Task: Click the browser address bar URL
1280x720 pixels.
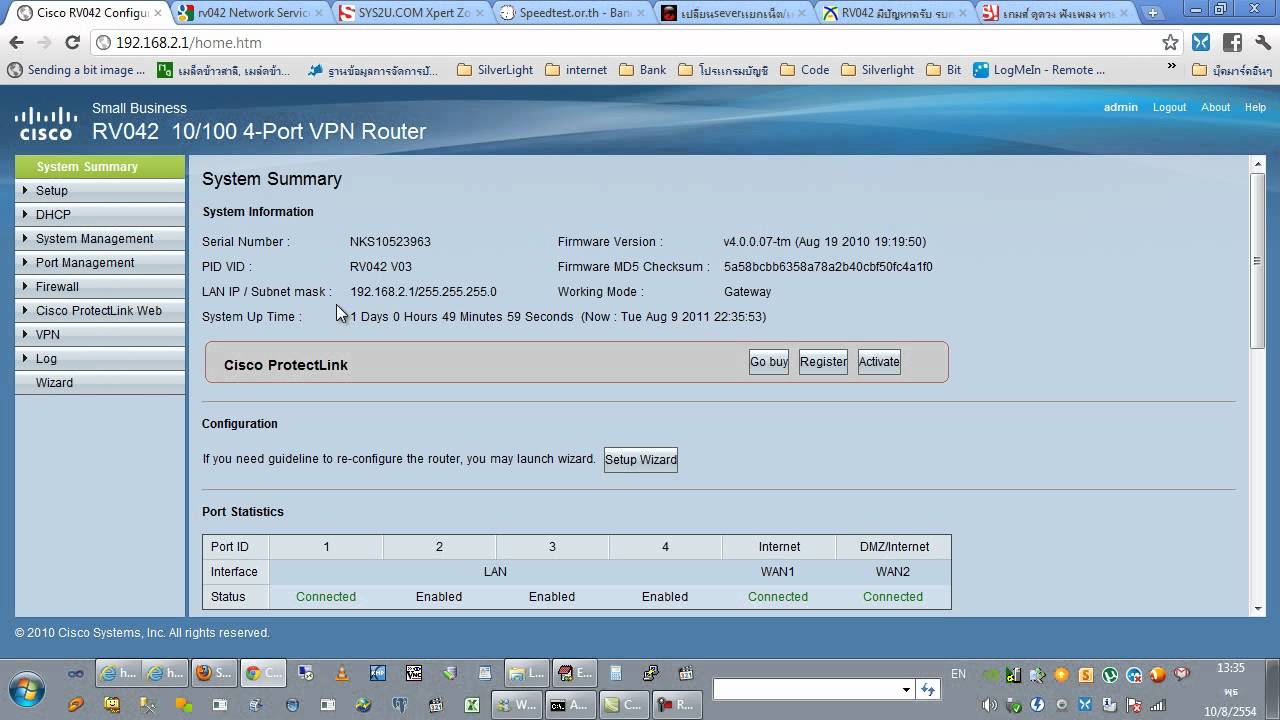Action: point(188,43)
